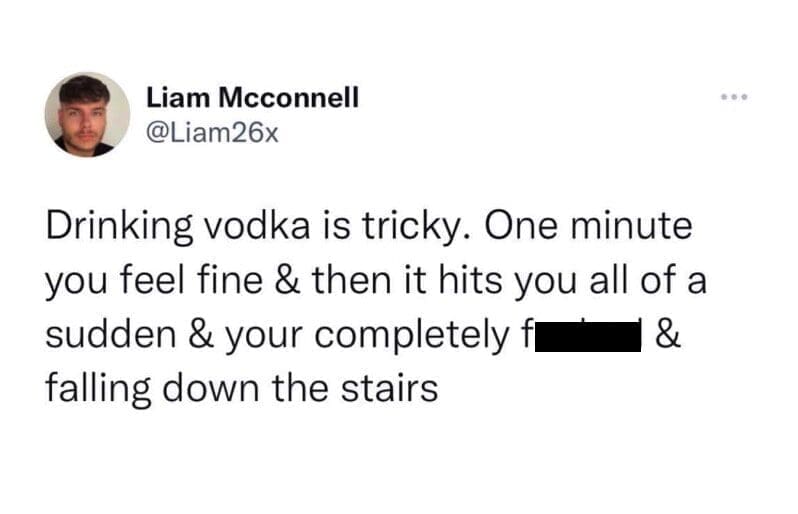
Task: Click the @Liam26x handle
Action: tap(204, 131)
